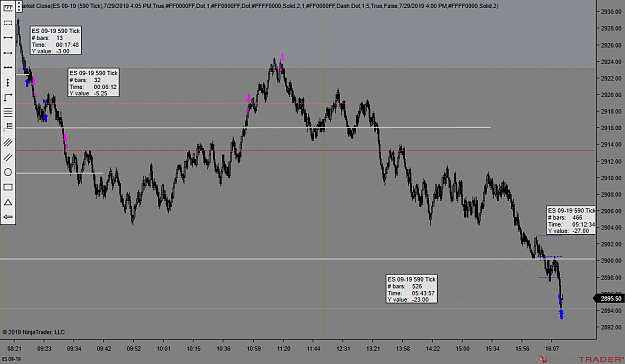Select ruler info box showing 466 bars

coord(571,220)
